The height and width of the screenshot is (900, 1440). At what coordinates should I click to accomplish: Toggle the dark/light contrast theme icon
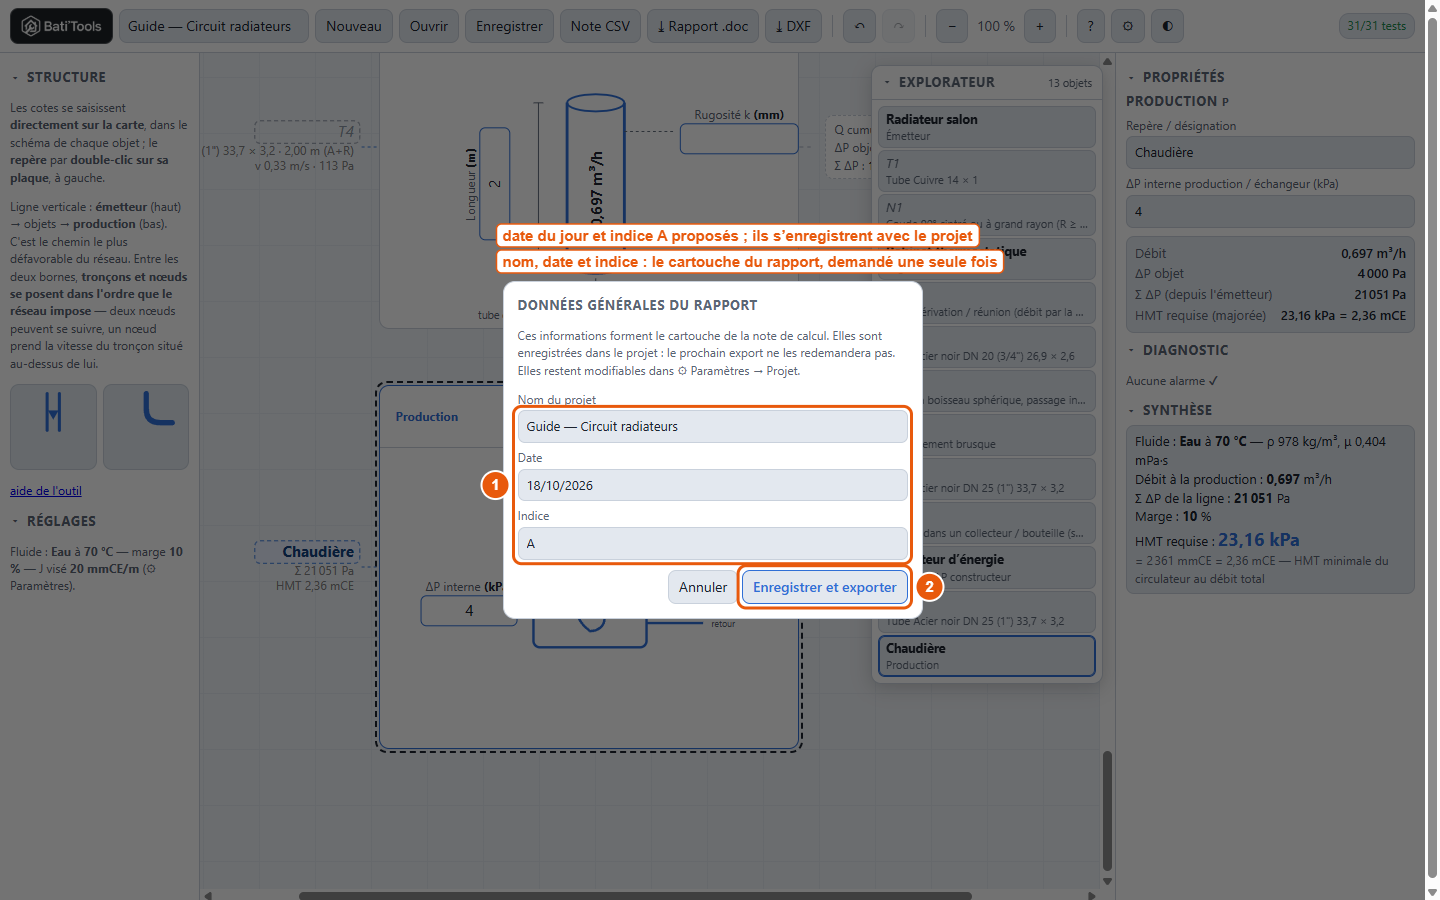1167,26
